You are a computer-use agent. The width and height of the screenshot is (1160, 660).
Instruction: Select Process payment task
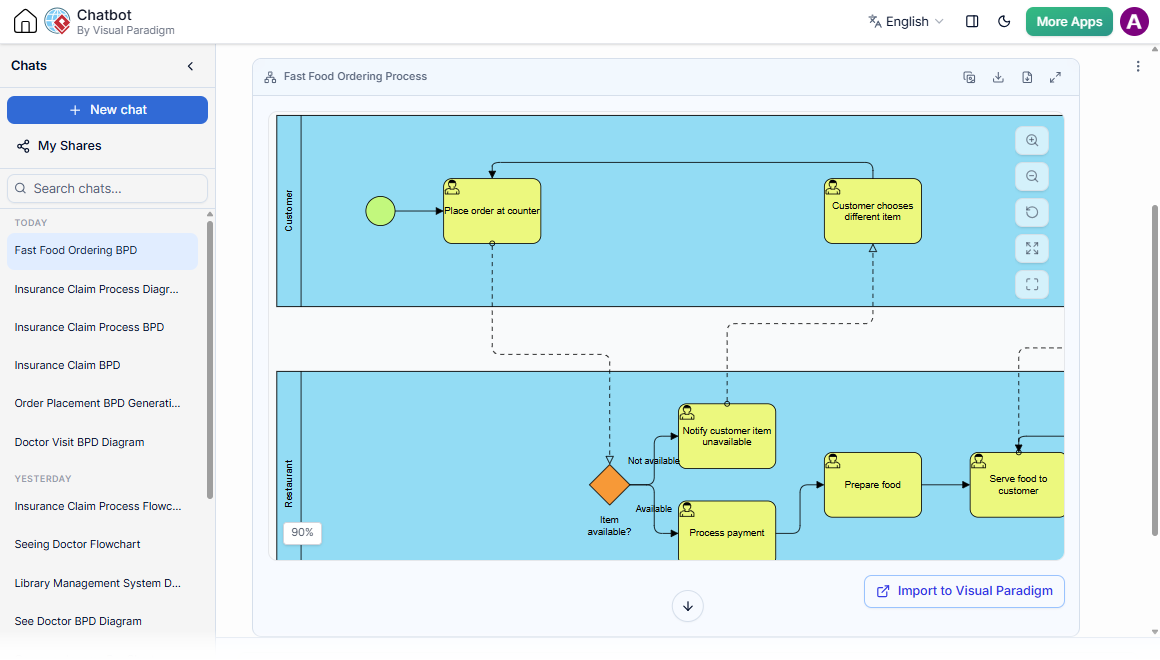pos(727,531)
